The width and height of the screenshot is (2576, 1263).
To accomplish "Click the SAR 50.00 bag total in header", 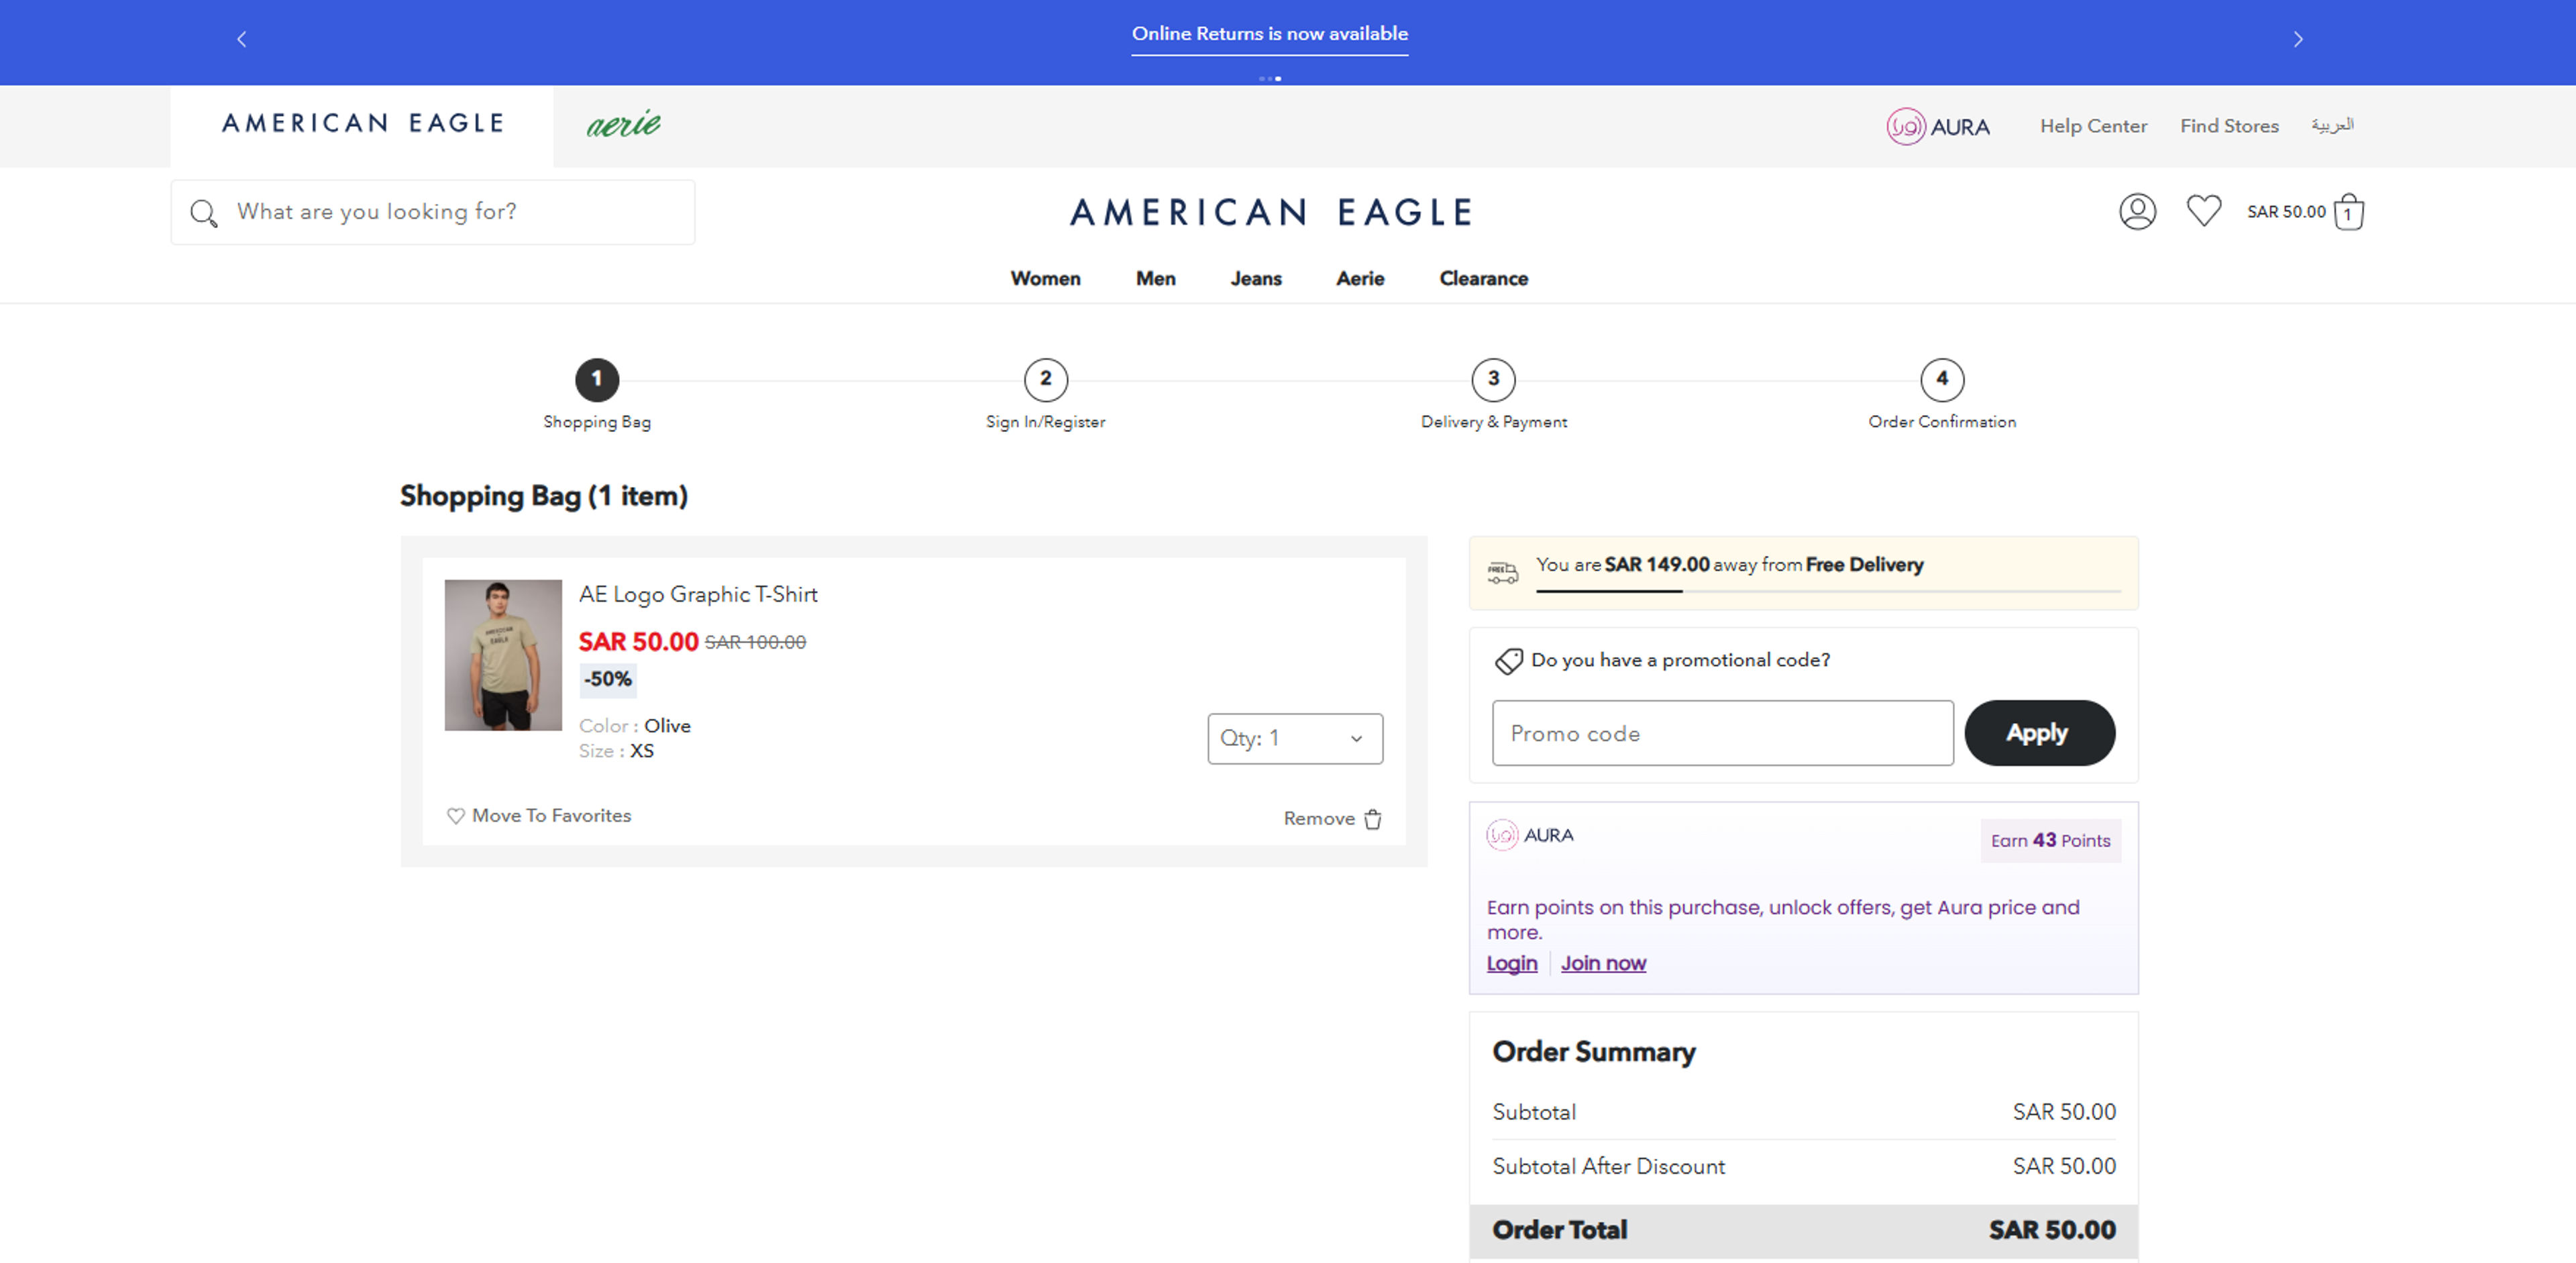I will click(x=2286, y=212).
